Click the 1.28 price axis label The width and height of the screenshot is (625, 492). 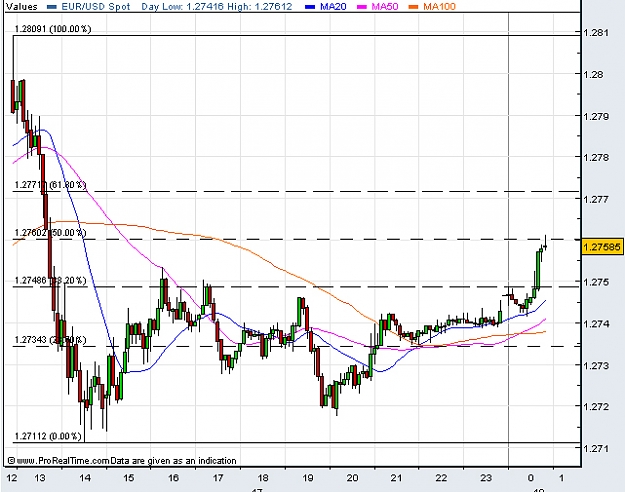[x=593, y=75]
